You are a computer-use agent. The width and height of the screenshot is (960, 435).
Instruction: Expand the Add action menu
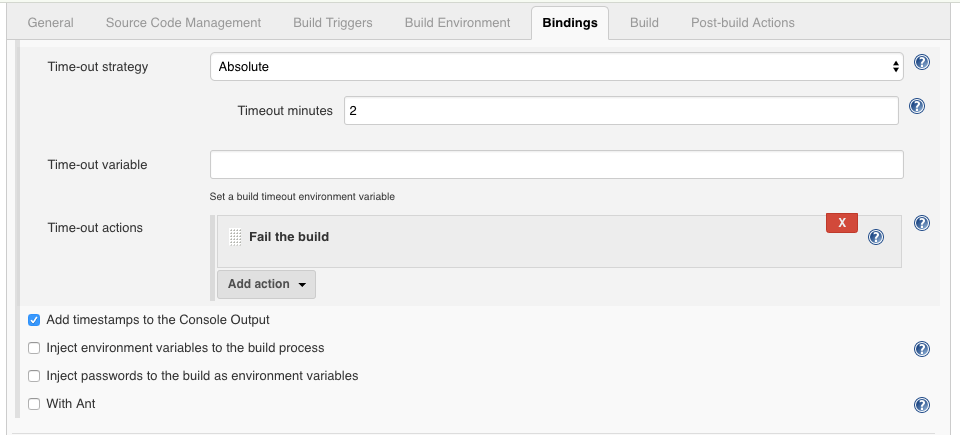(x=266, y=284)
